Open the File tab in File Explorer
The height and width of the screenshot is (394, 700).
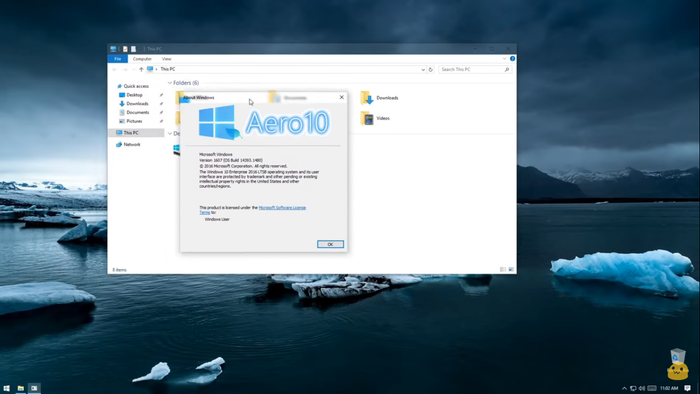pos(117,59)
